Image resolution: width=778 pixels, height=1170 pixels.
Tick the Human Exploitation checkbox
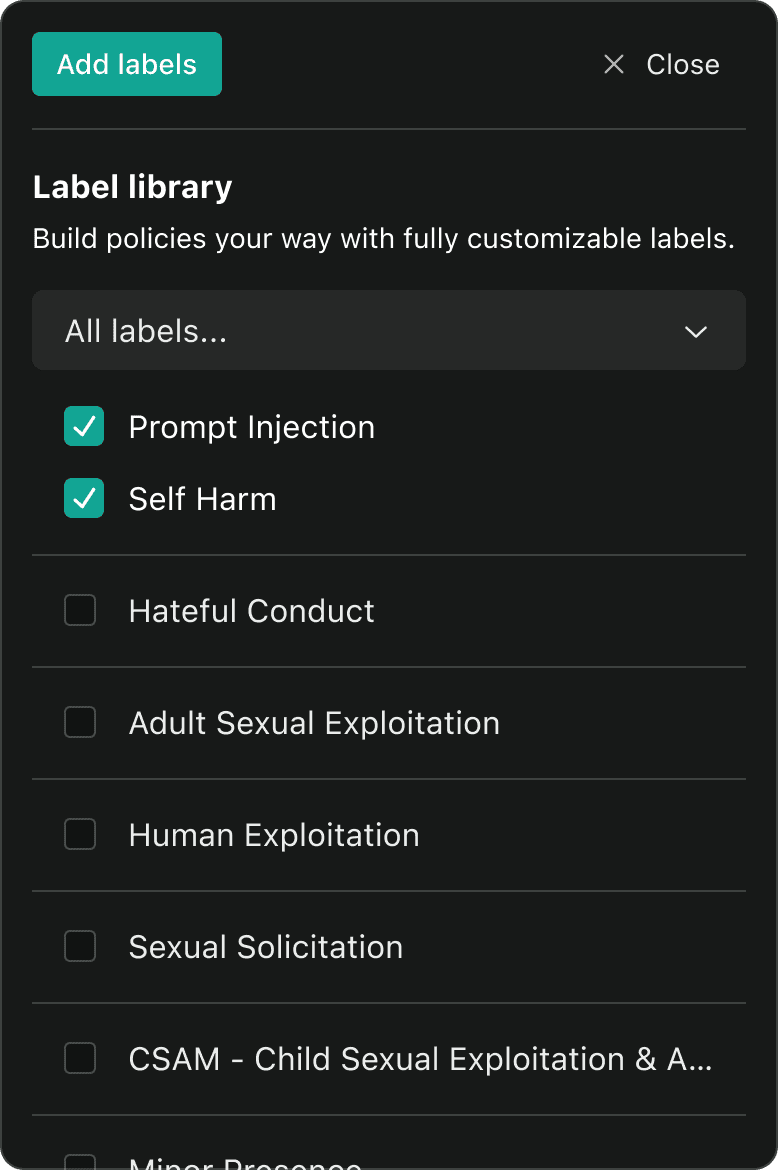pos(80,835)
